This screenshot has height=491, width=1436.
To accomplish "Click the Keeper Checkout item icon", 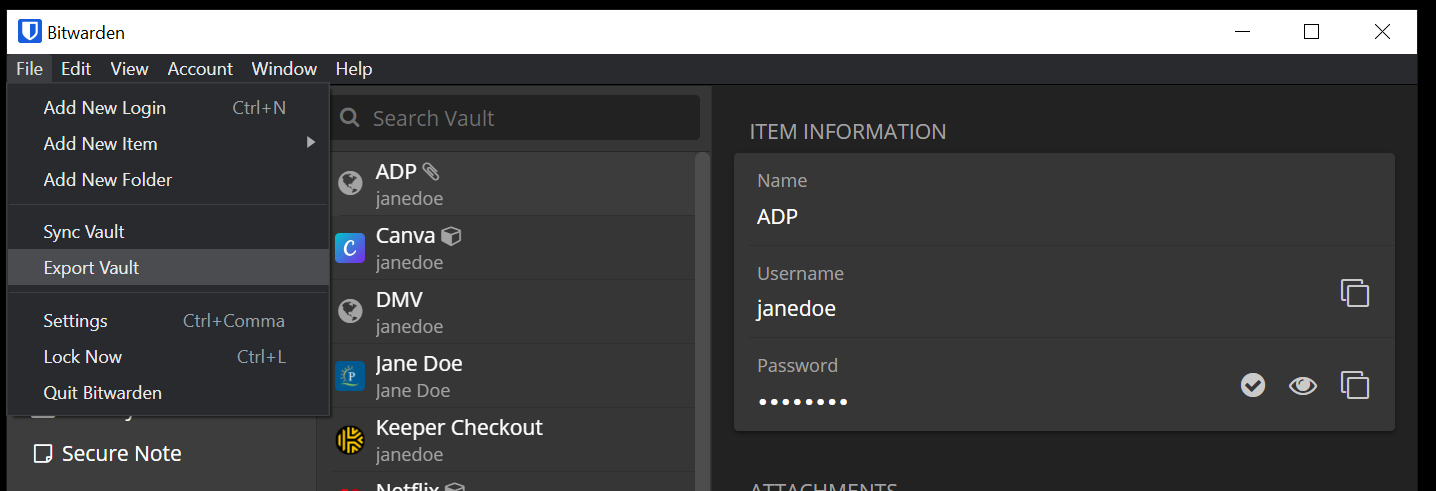I will click(350, 440).
